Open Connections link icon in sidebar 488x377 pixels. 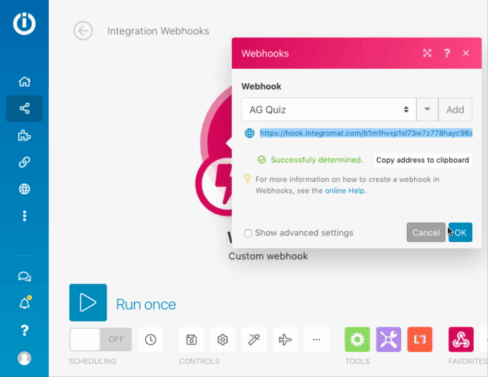click(24, 162)
